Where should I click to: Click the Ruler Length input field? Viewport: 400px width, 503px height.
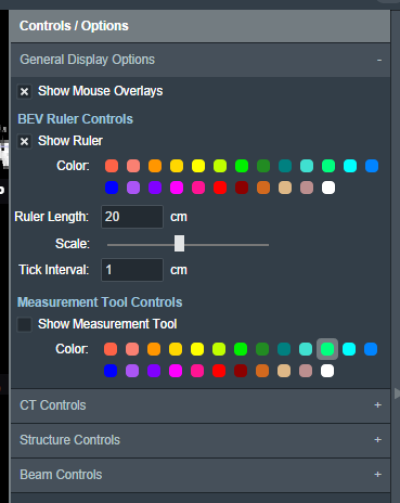(132, 217)
